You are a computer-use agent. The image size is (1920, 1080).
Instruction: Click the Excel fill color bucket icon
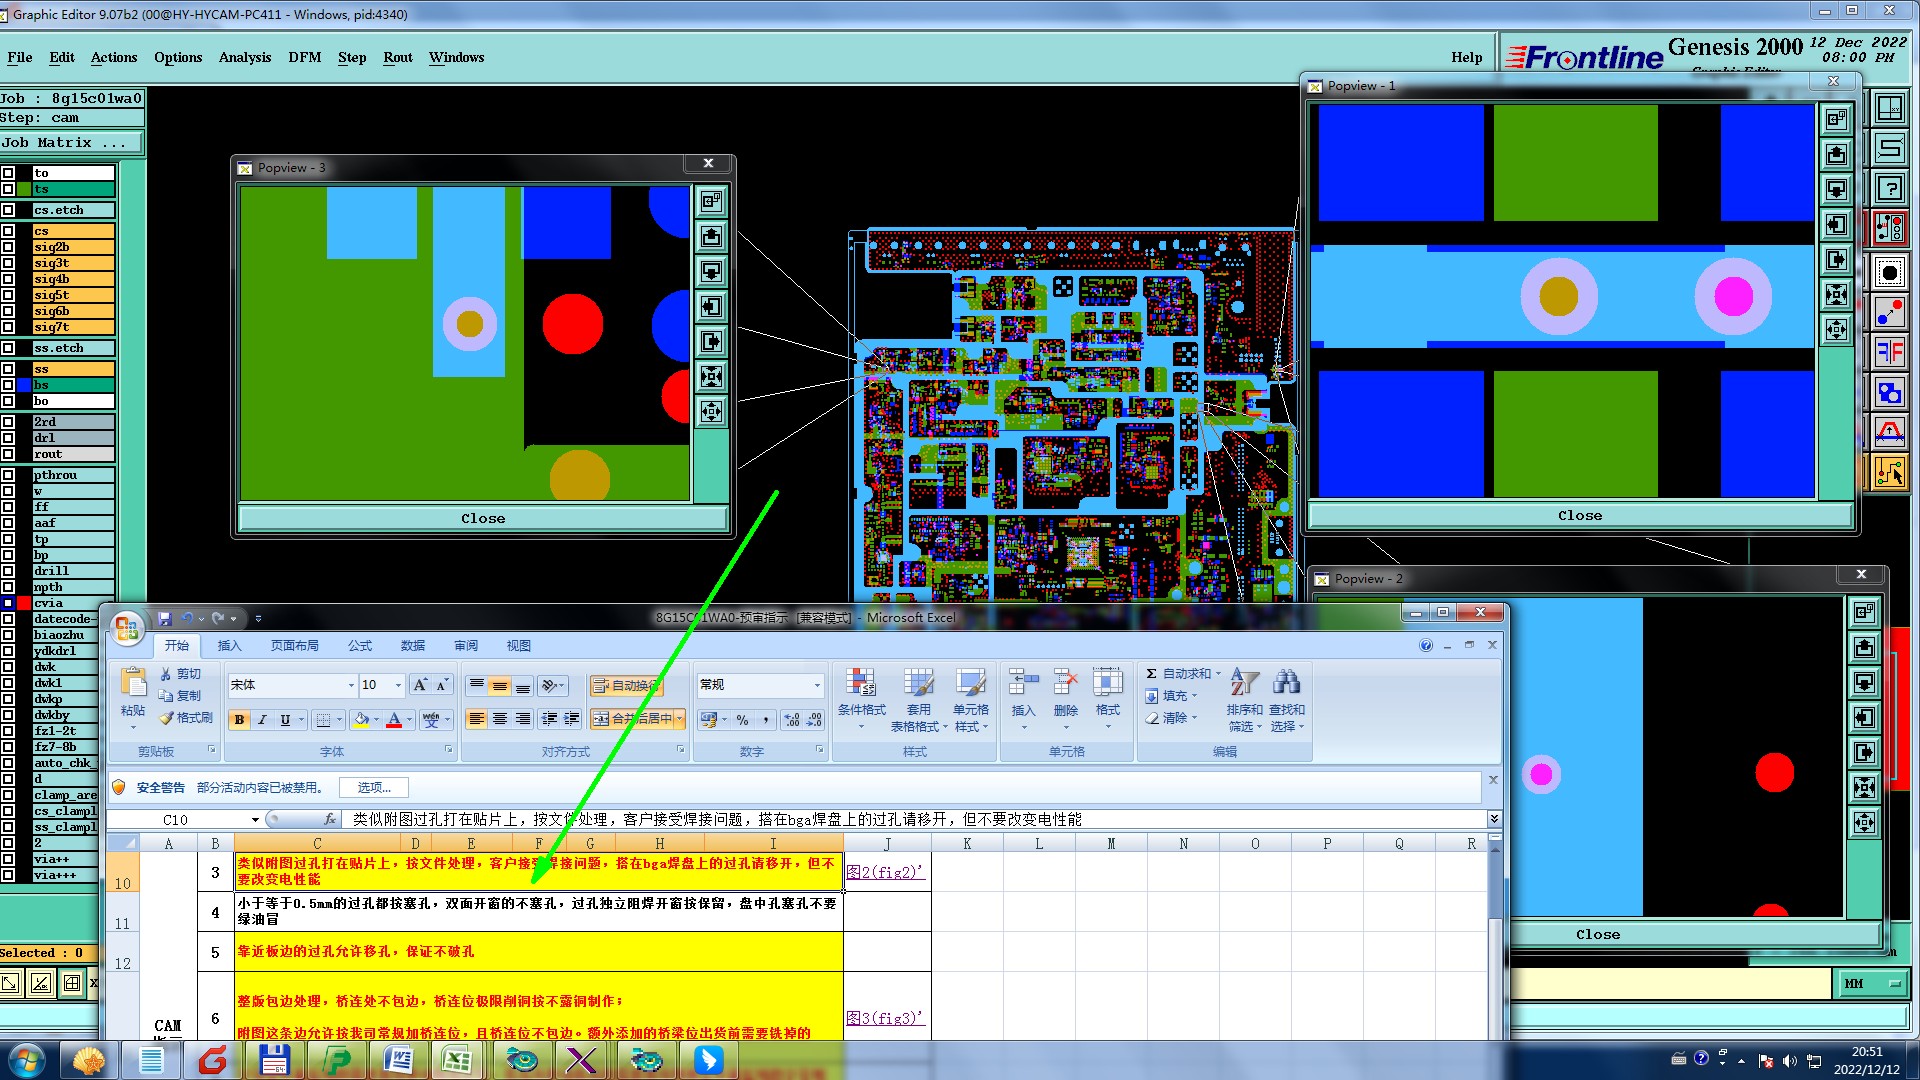click(x=361, y=719)
